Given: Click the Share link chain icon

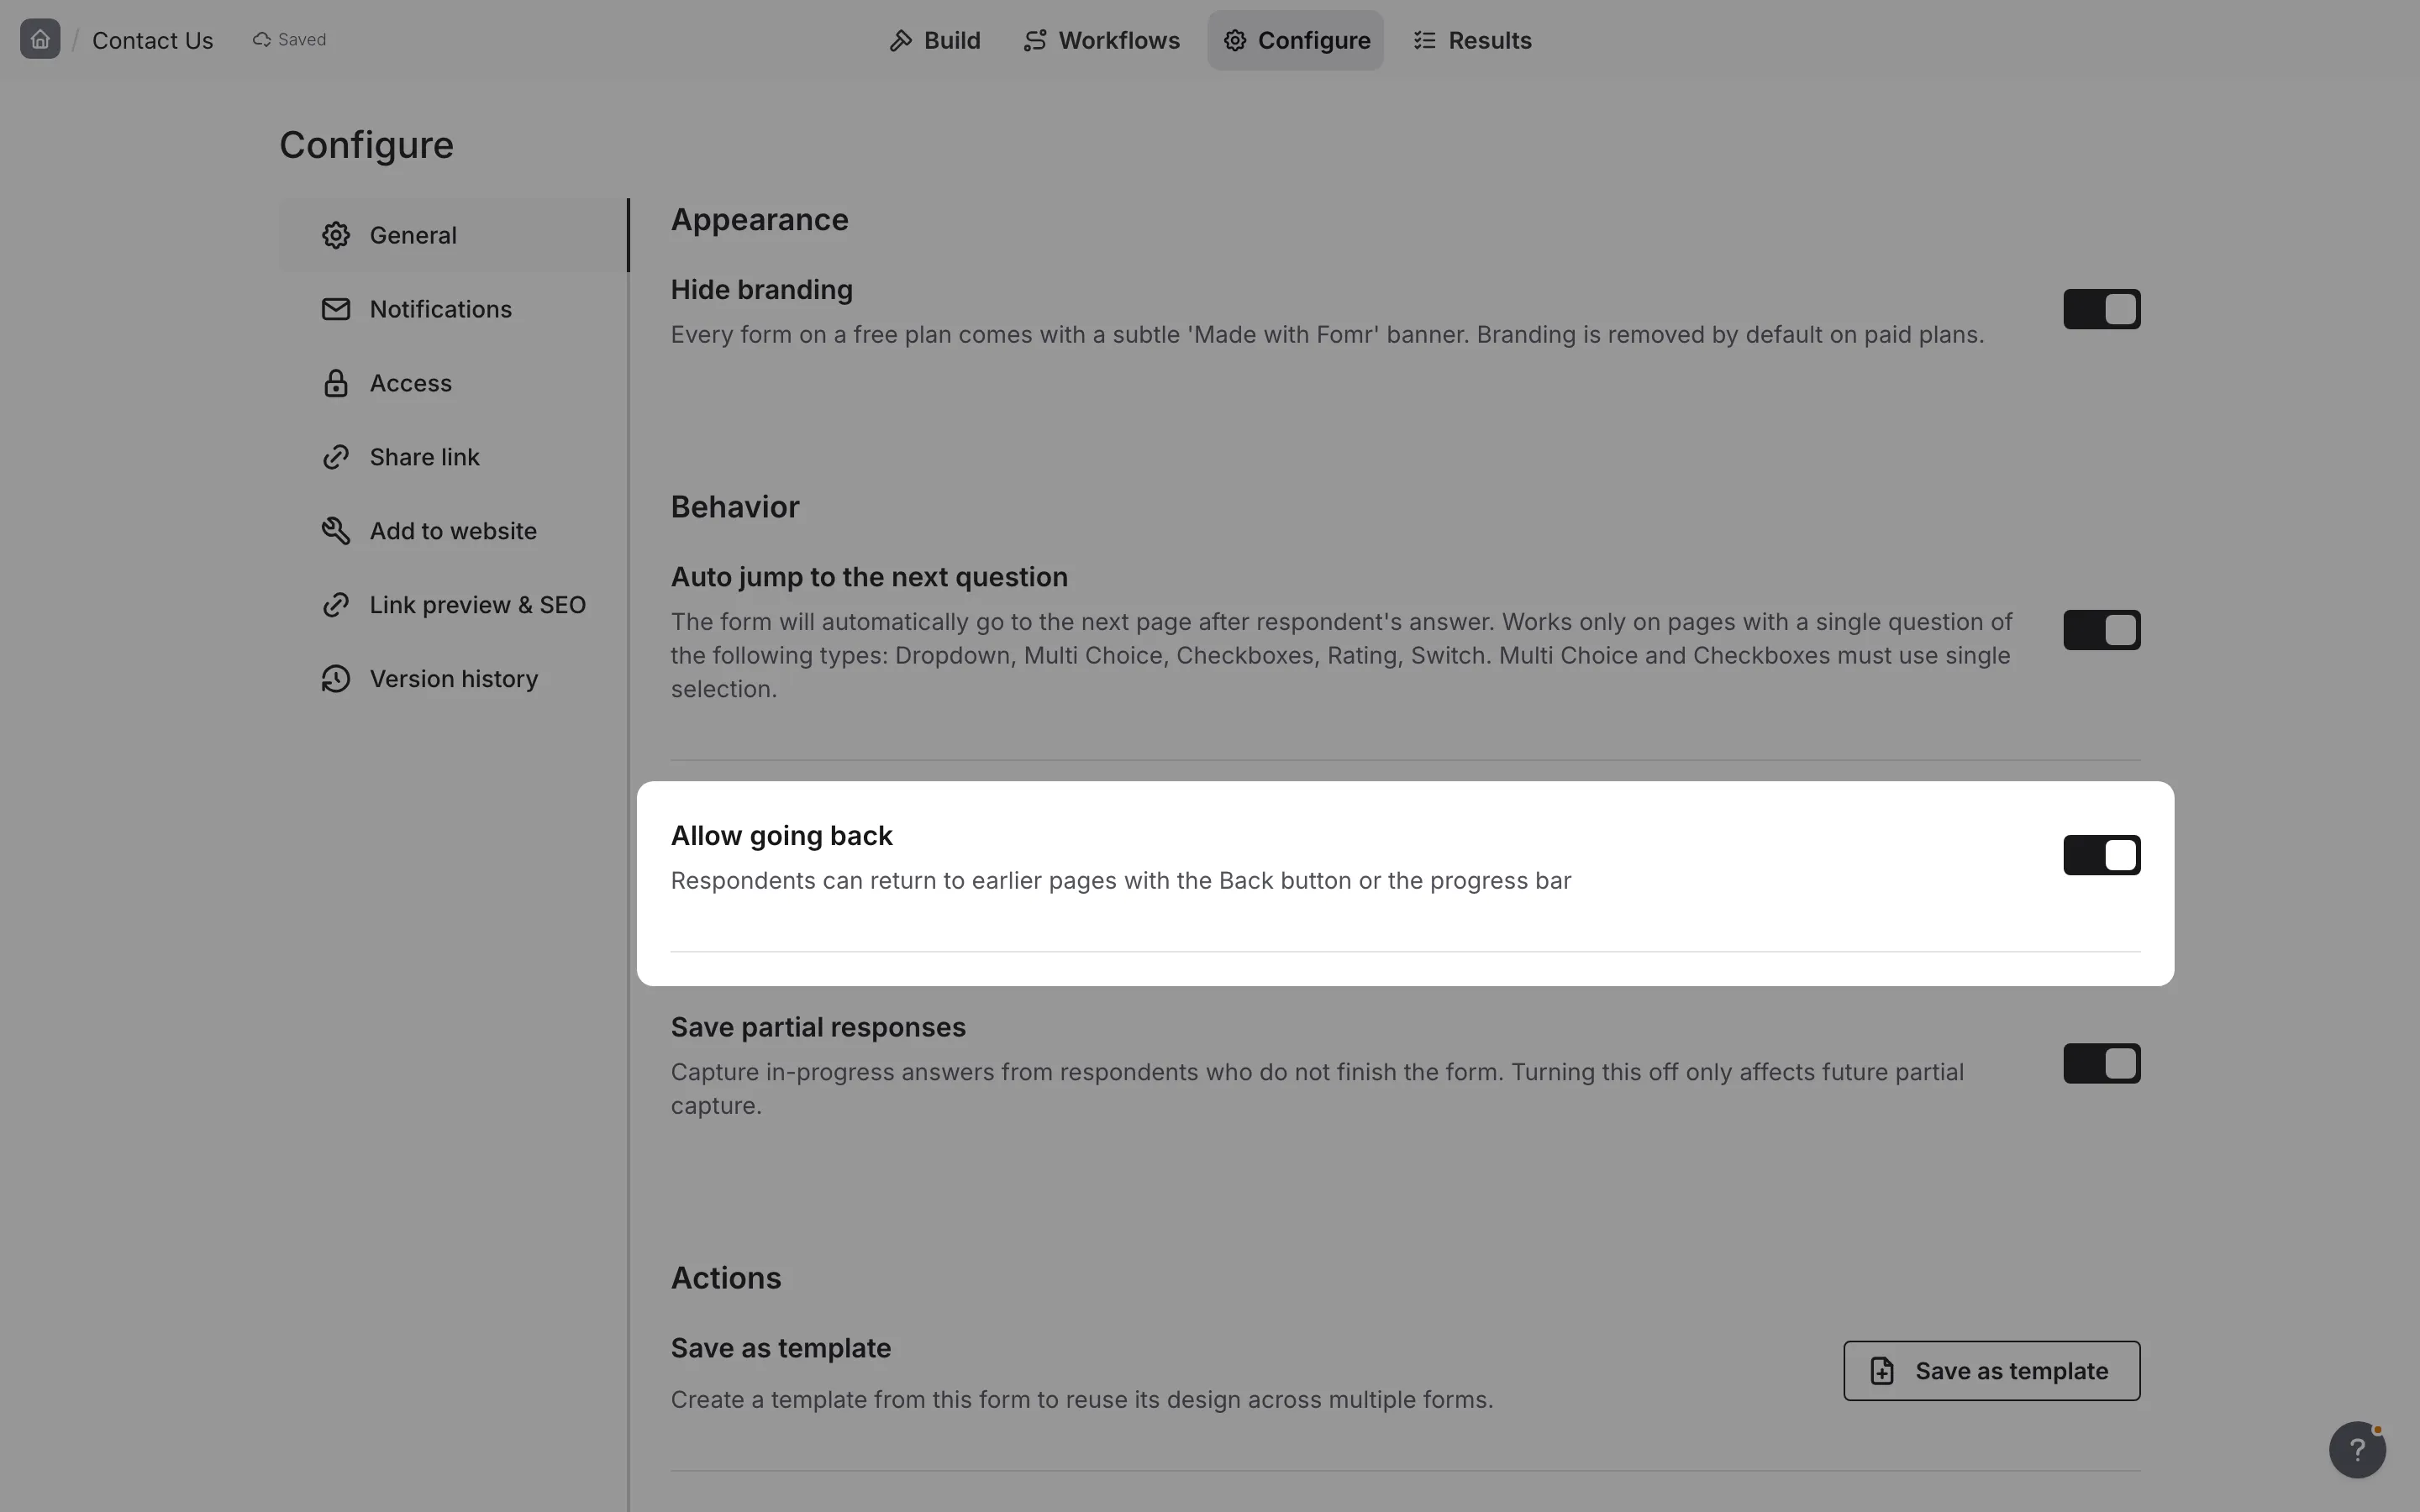Looking at the screenshot, I should point(336,457).
